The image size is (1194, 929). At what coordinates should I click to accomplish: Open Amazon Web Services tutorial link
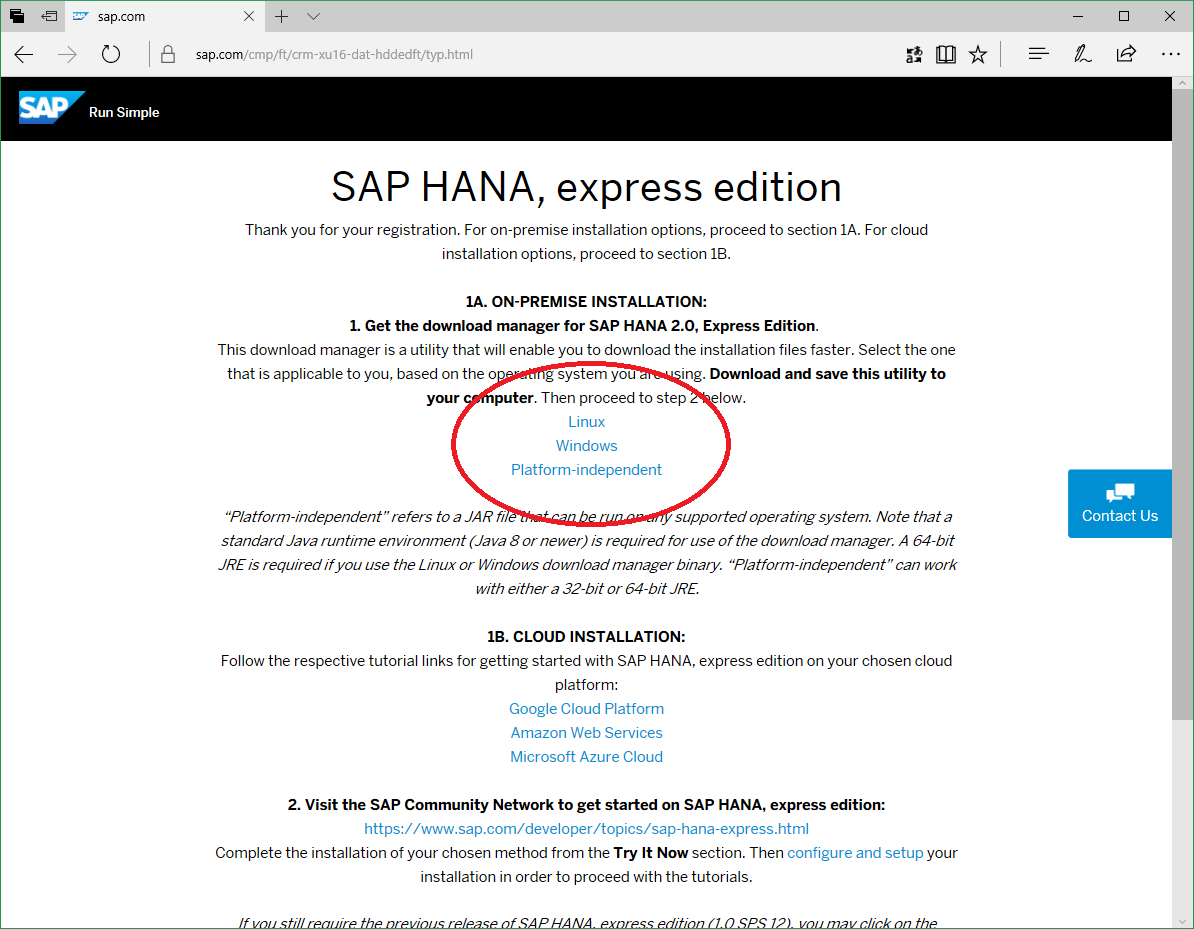point(586,733)
